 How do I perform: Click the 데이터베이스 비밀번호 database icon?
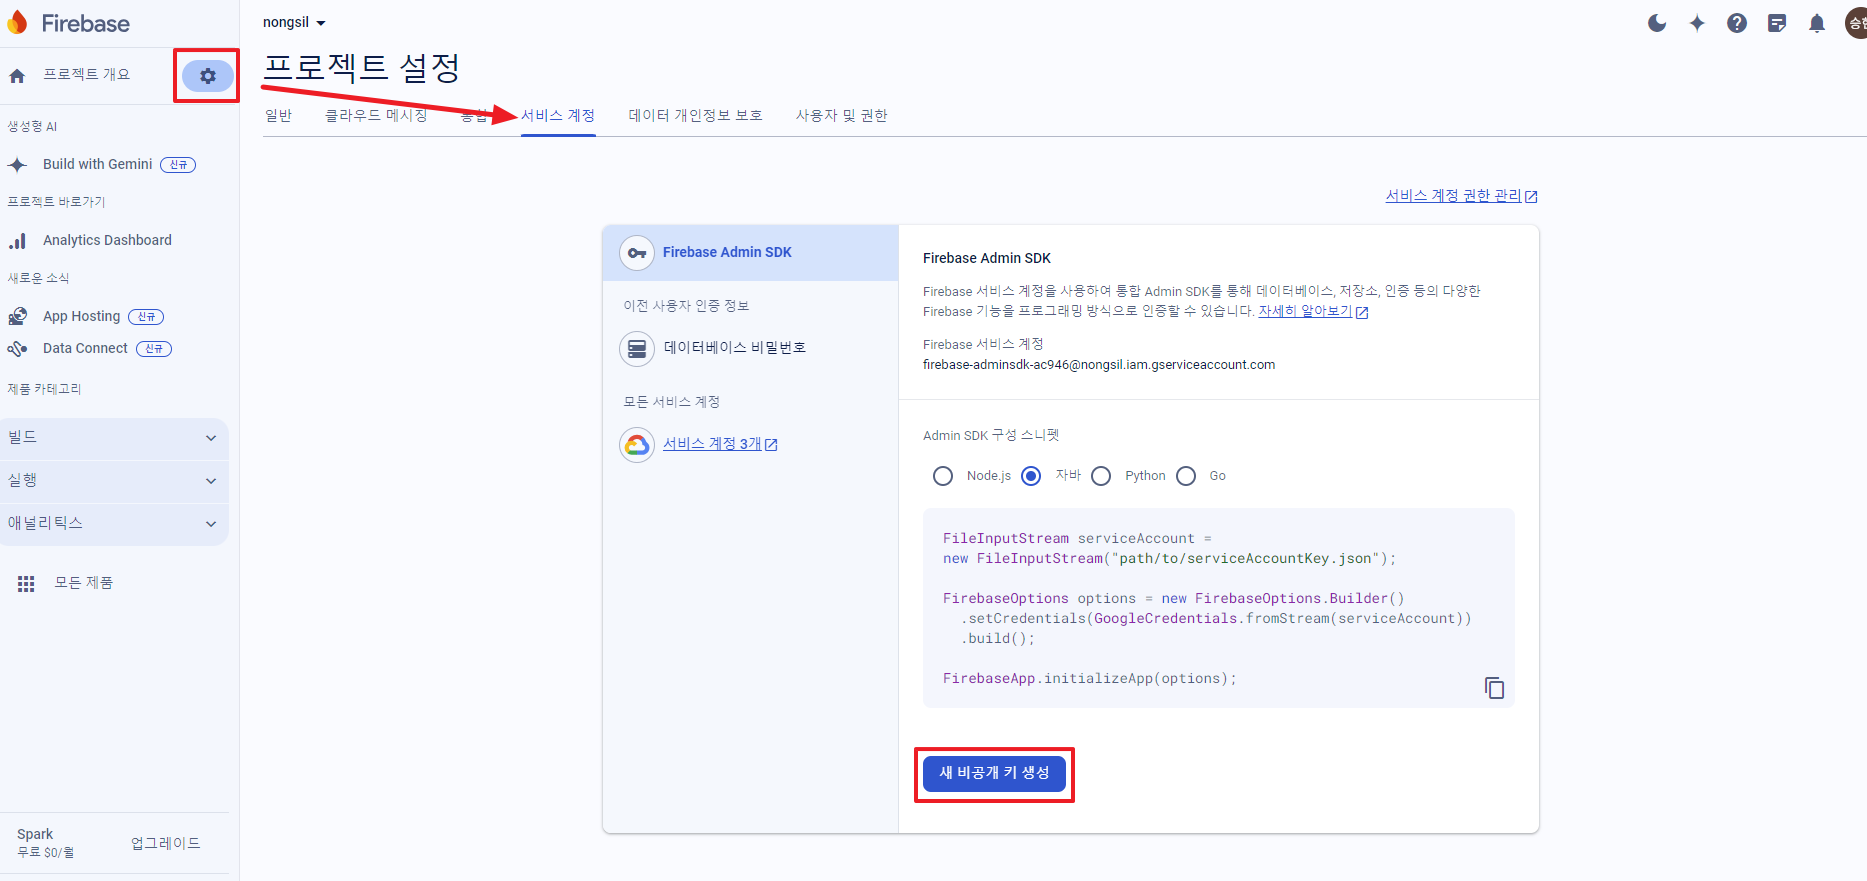point(637,349)
